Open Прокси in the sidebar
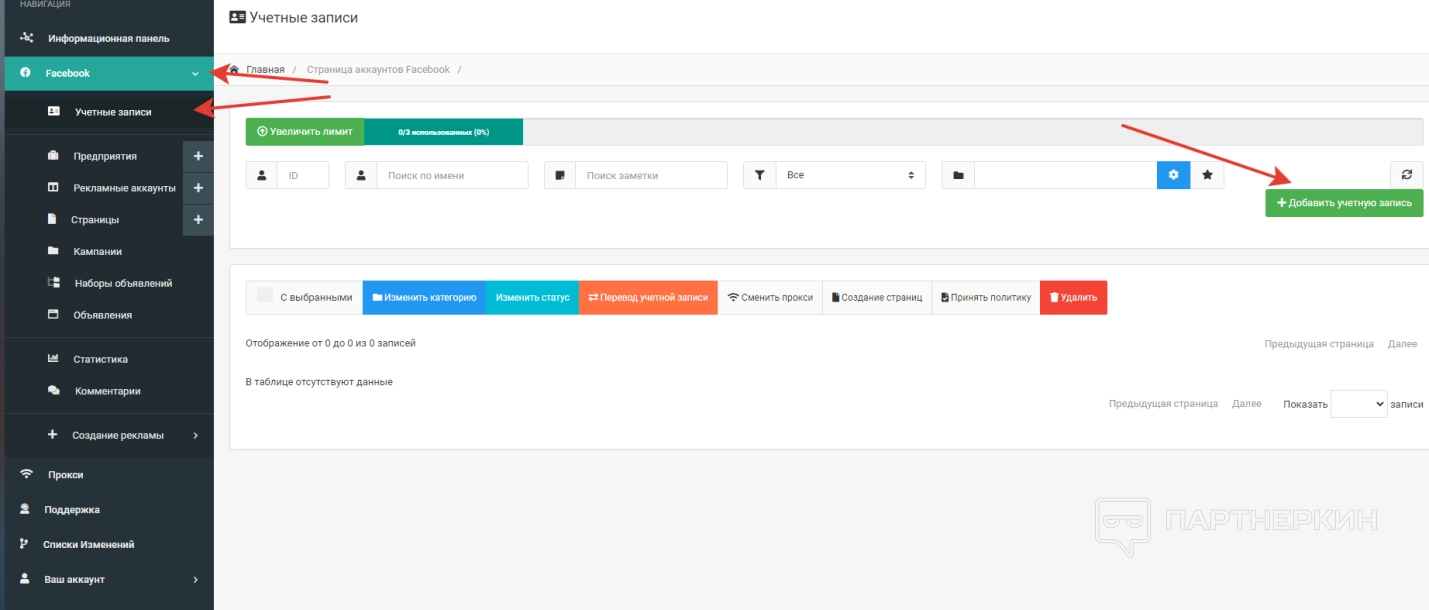 pos(65,474)
